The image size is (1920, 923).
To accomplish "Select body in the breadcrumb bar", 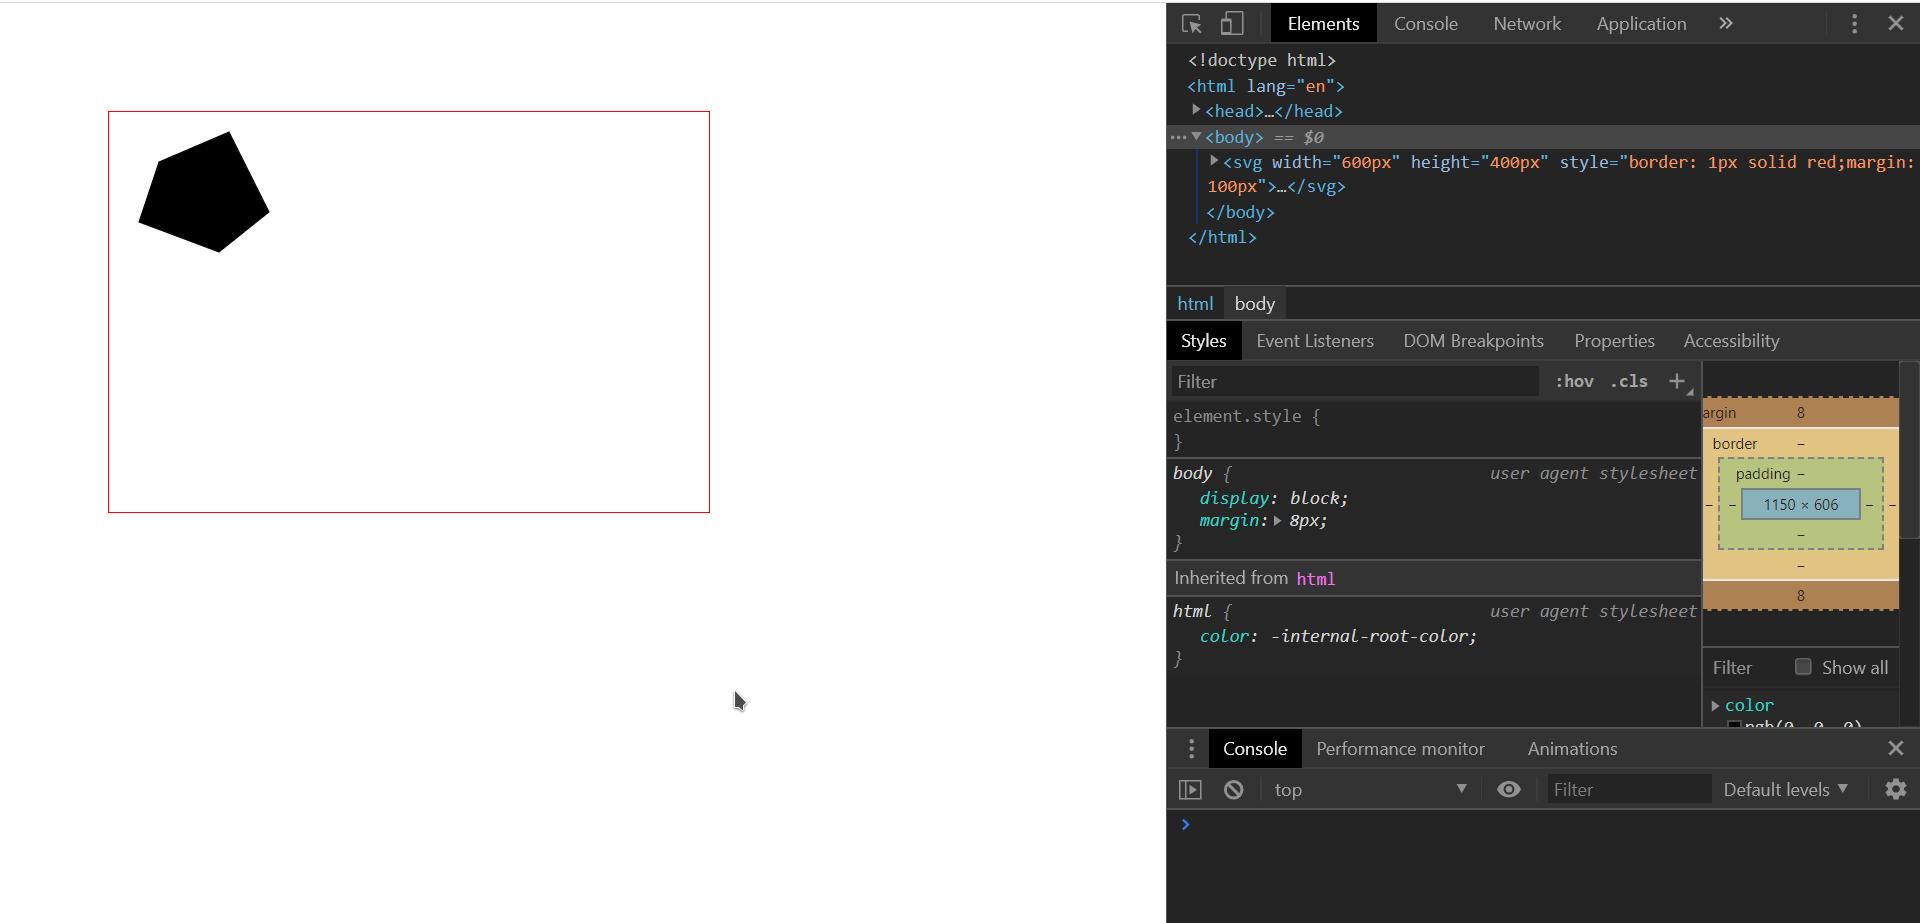I will [x=1253, y=303].
